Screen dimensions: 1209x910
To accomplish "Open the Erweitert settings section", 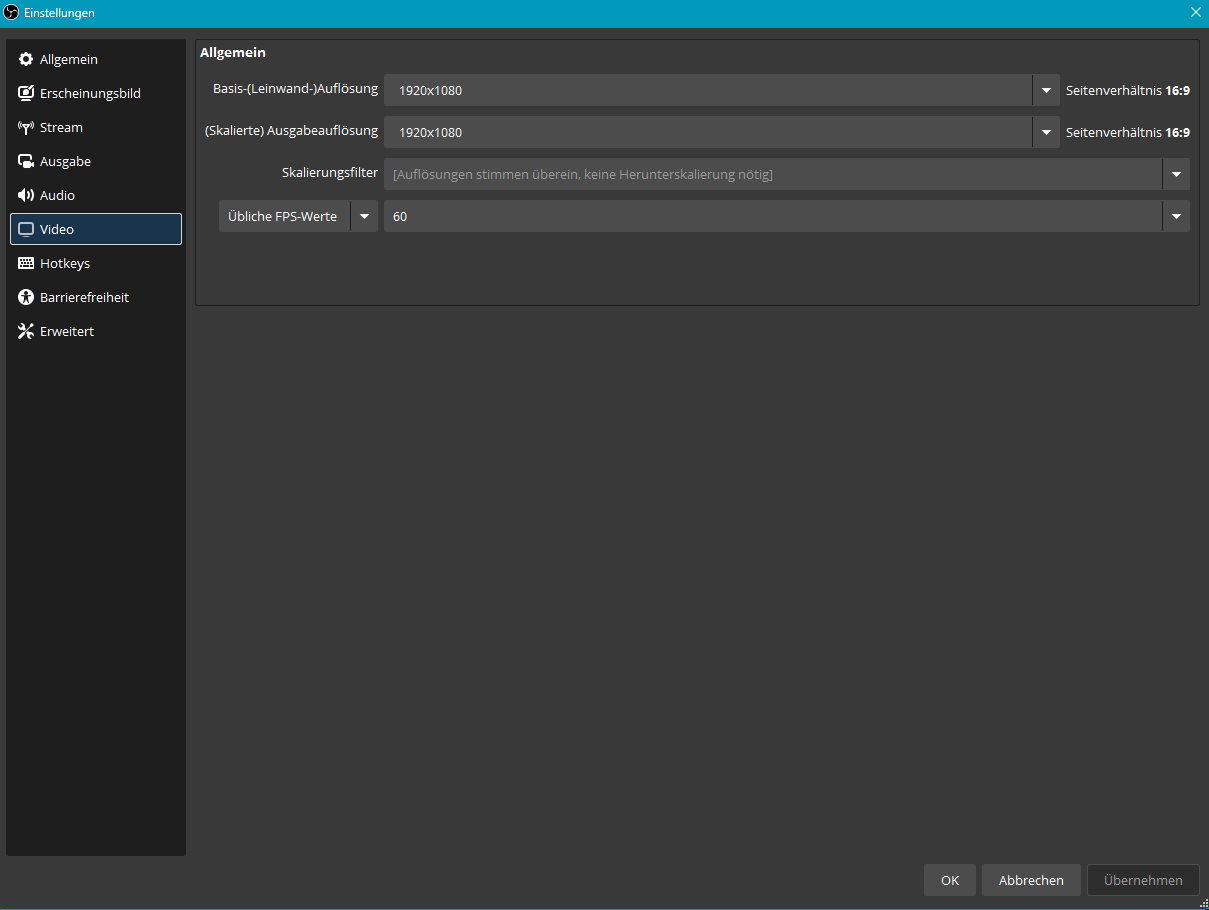I will pos(65,331).
